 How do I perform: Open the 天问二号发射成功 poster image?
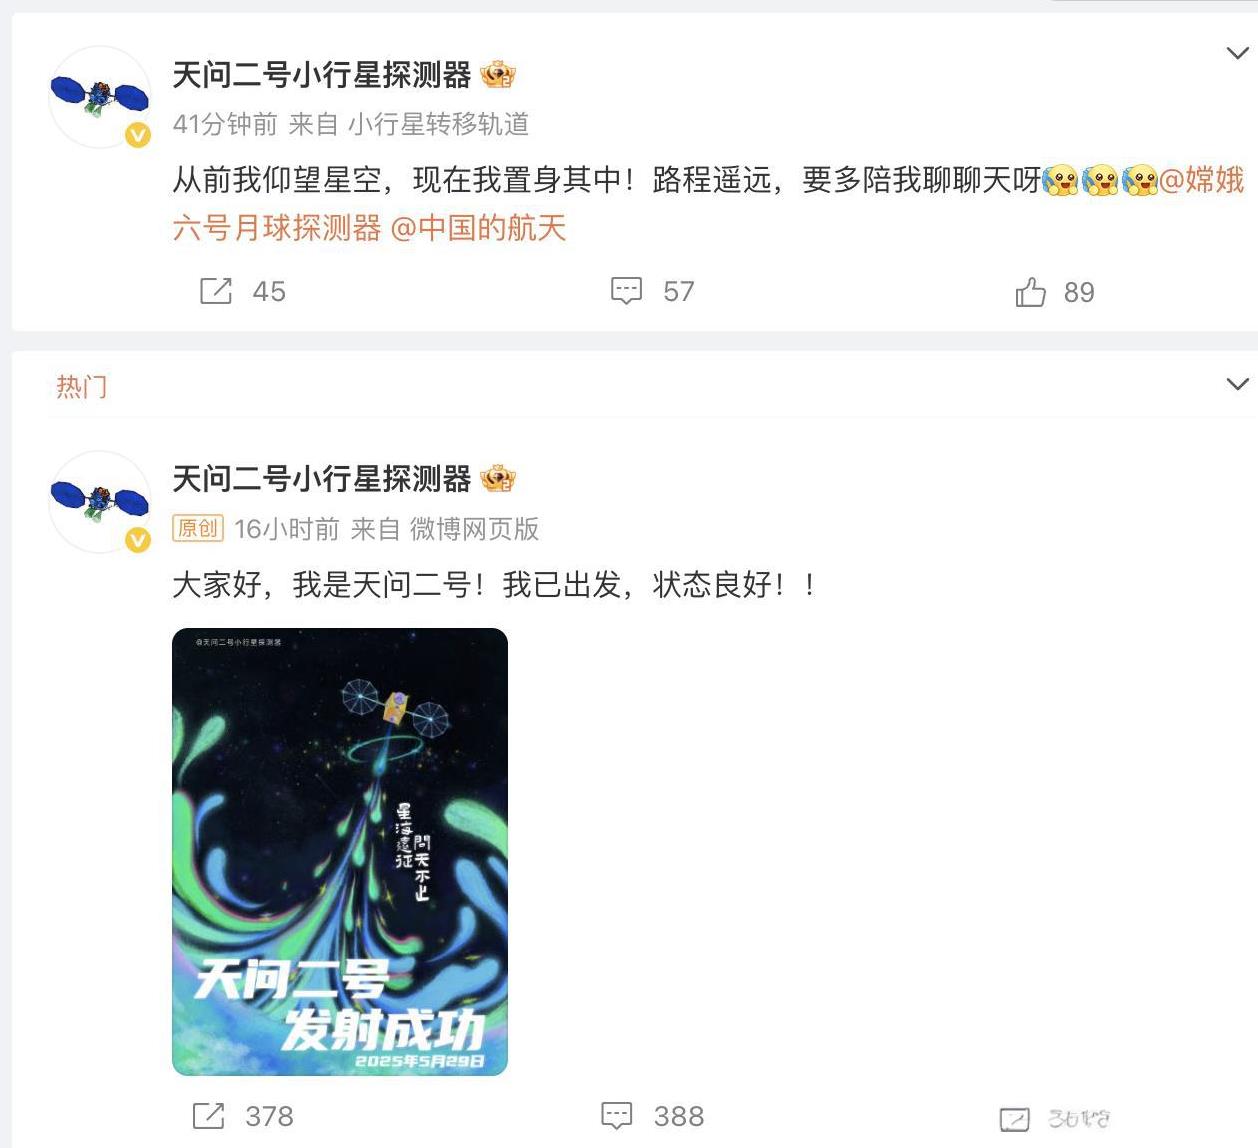click(x=340, y=852)
